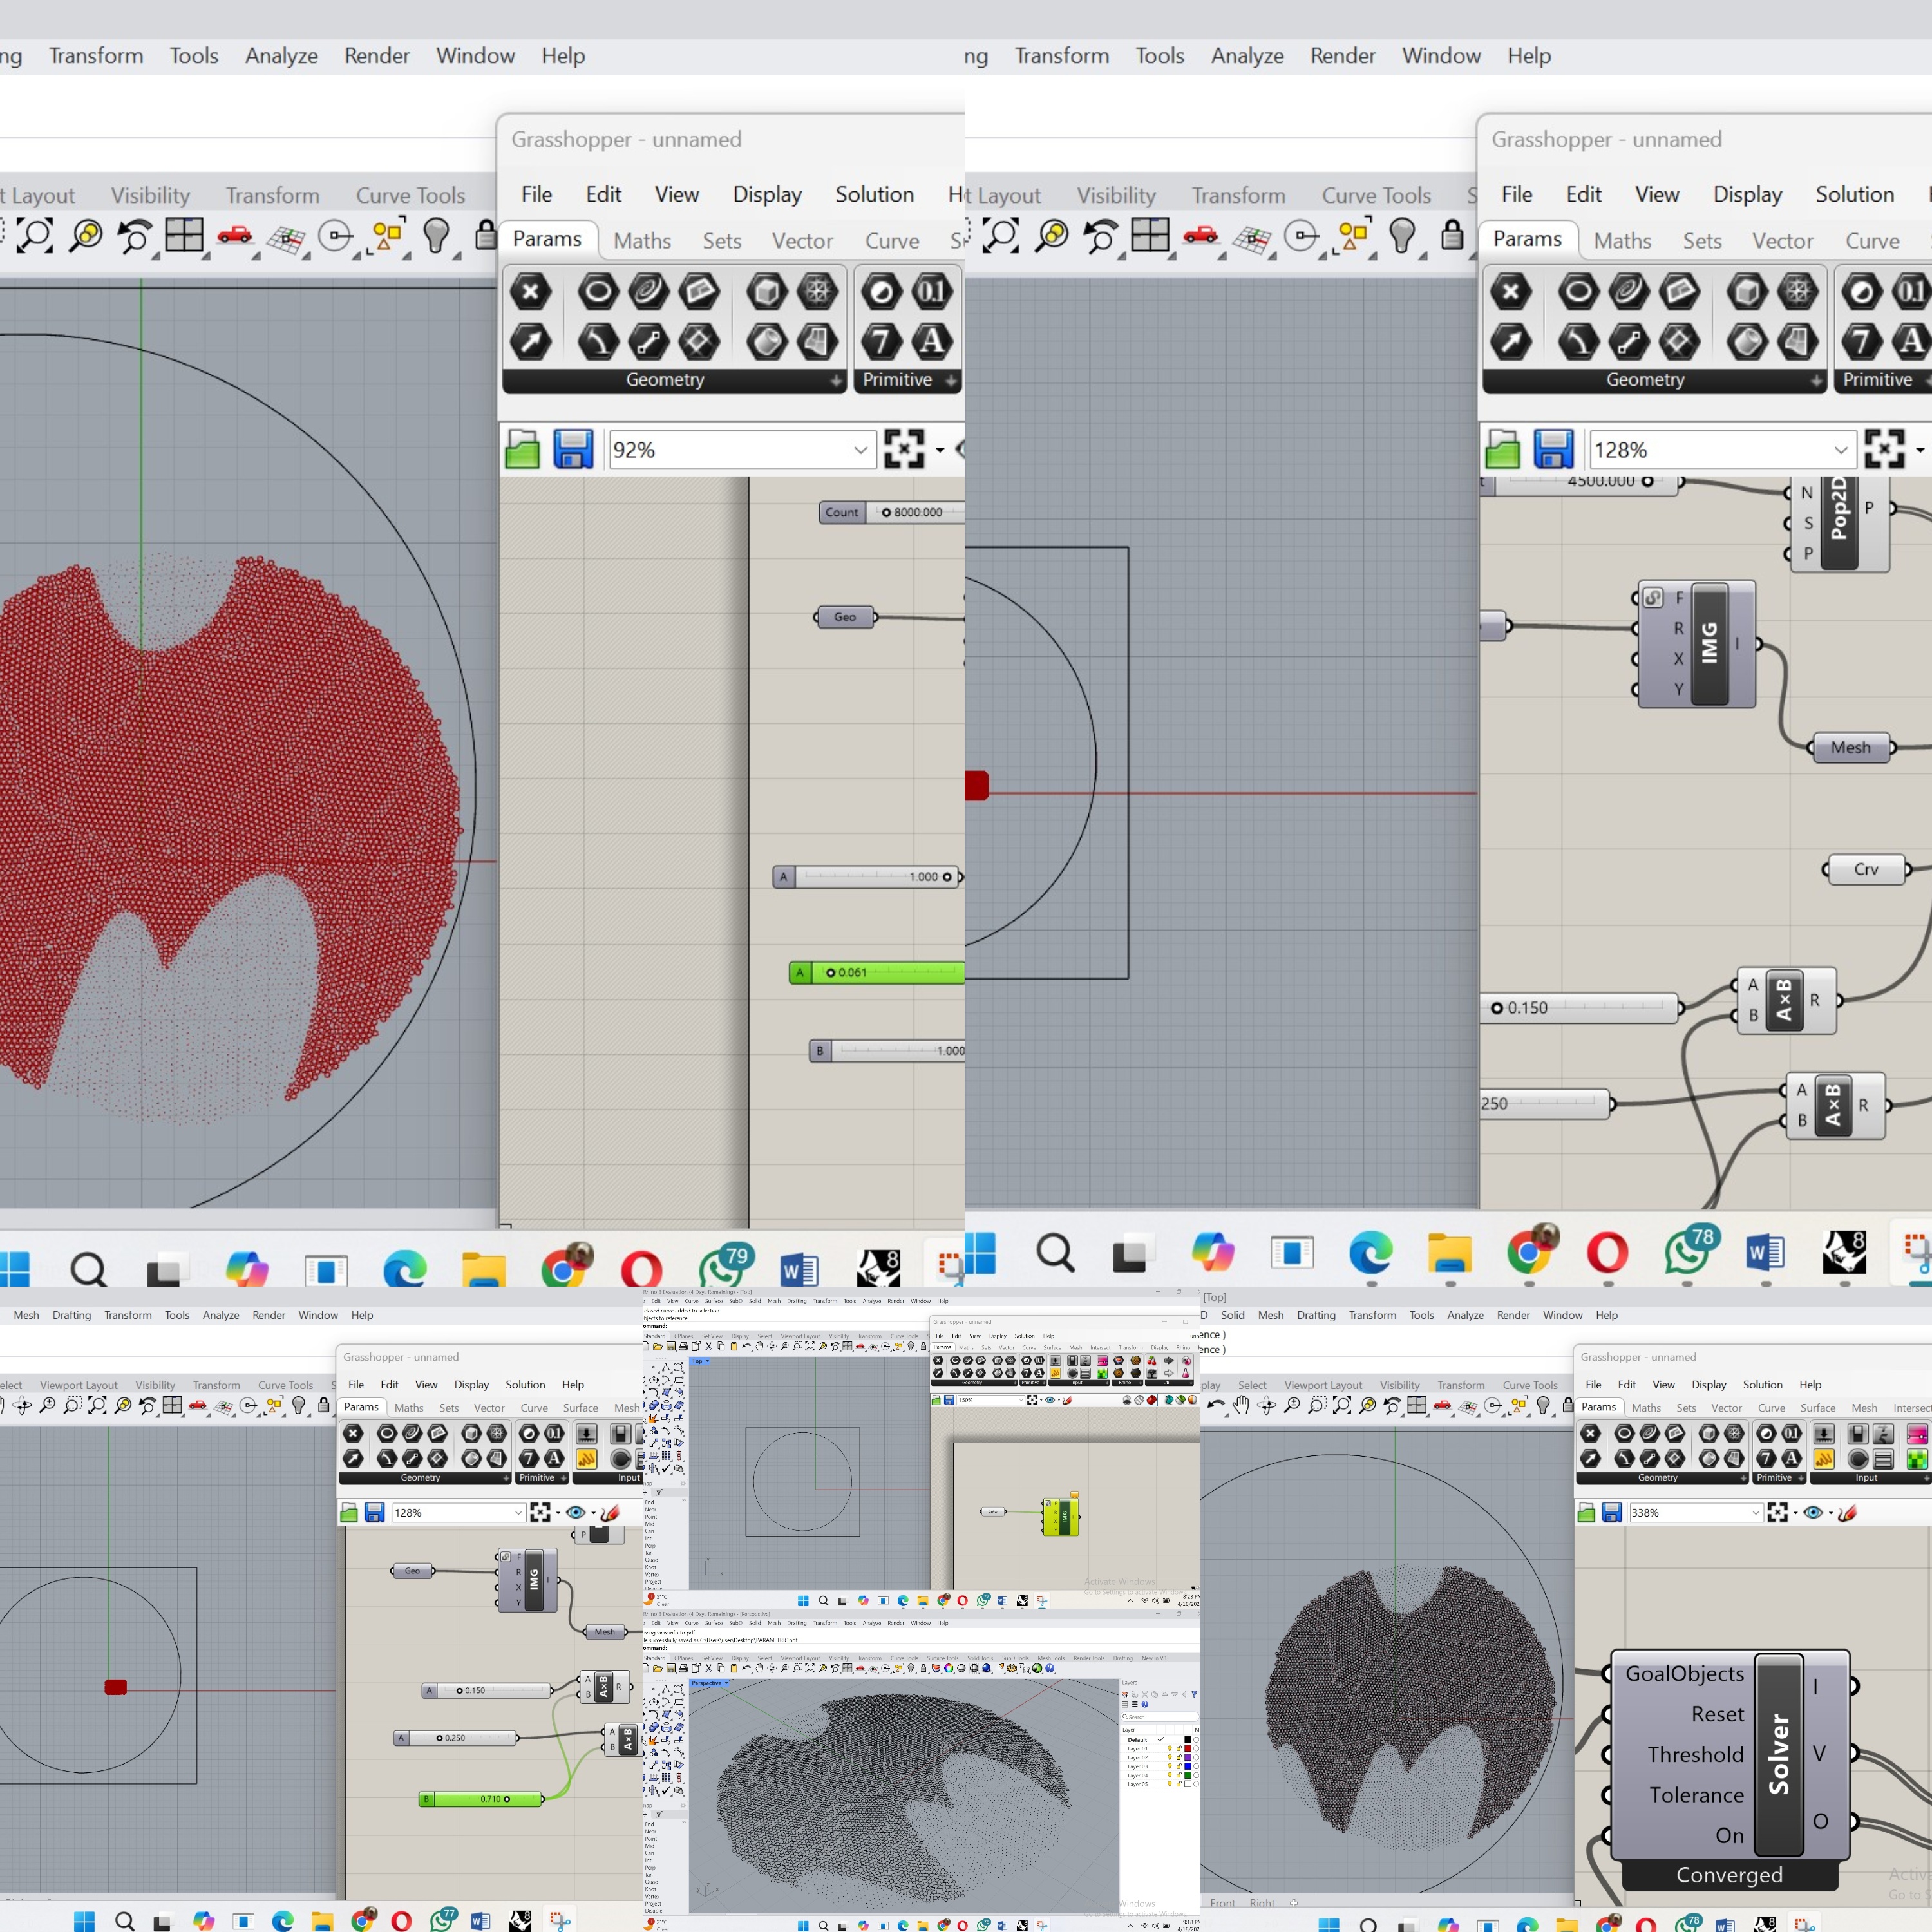Select the highlighted green IMG component

(x=1061, y=1517)
